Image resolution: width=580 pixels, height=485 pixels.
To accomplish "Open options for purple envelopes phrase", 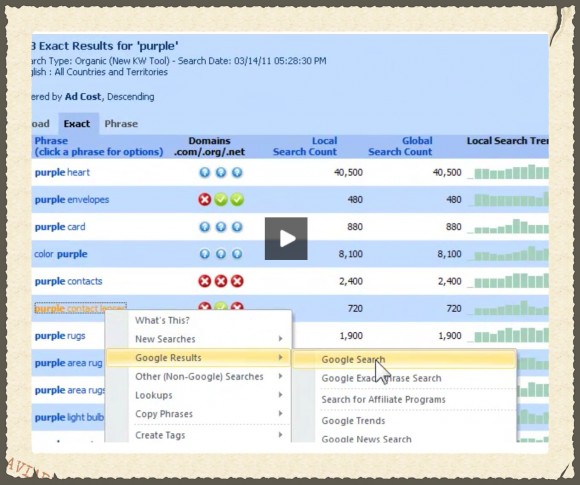I will coord(72,200).
